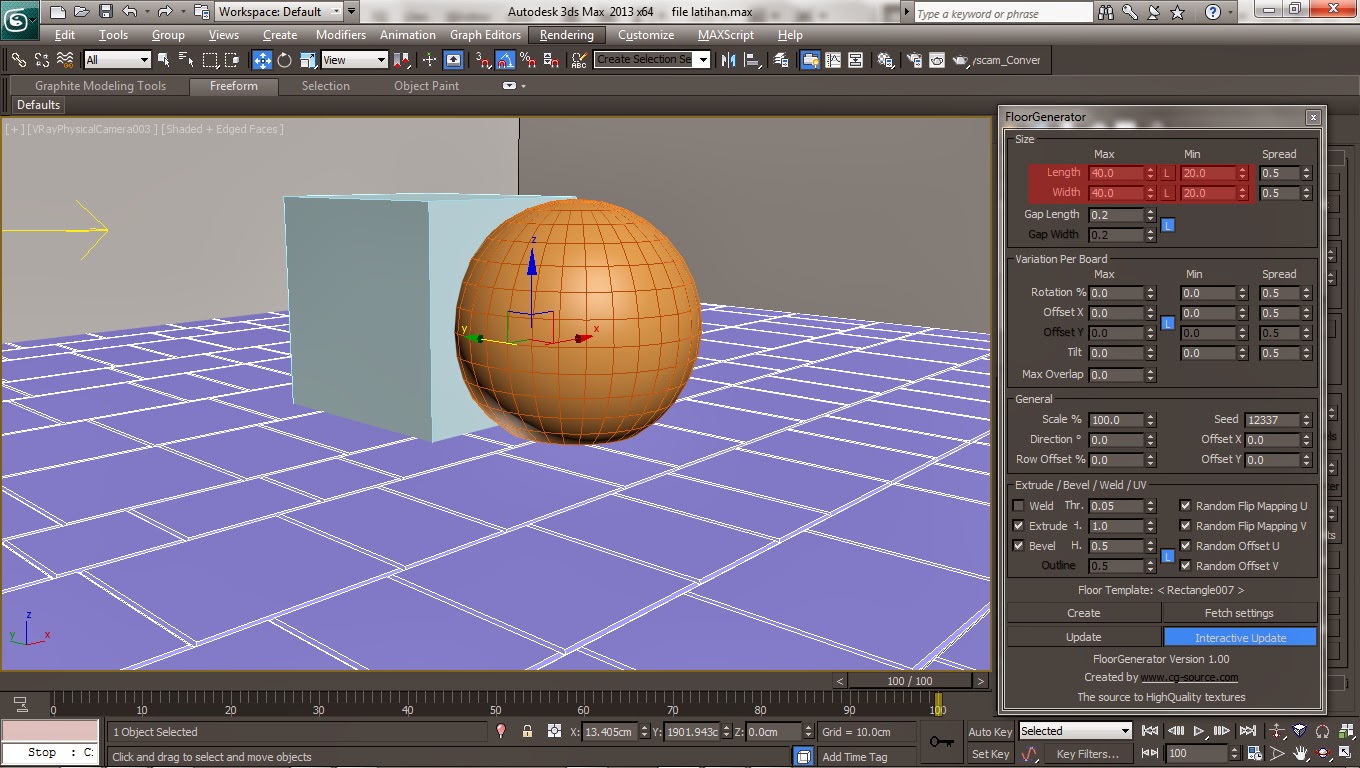Uncheck the Extrude checkbox
Image resolution: width=1360 pixels, height=768 pixels.
1018,526
